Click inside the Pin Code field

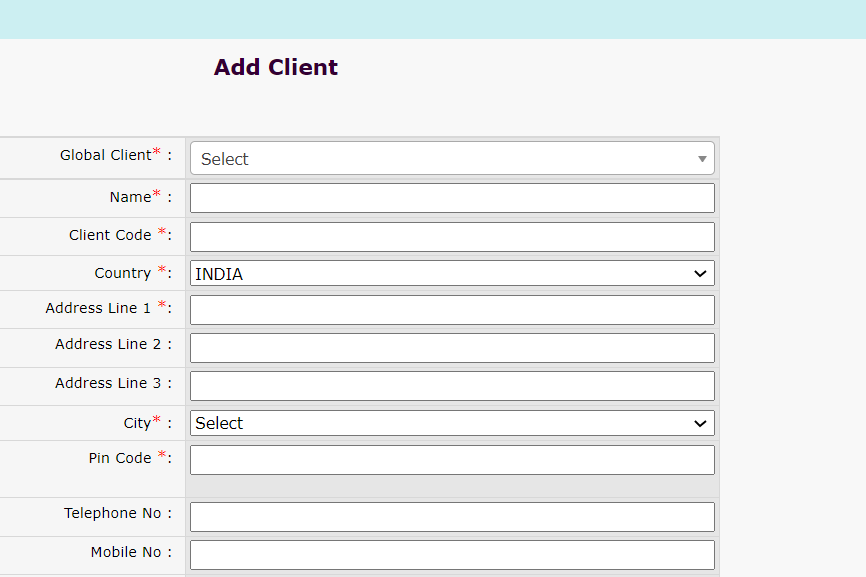[x=452, y=460]
